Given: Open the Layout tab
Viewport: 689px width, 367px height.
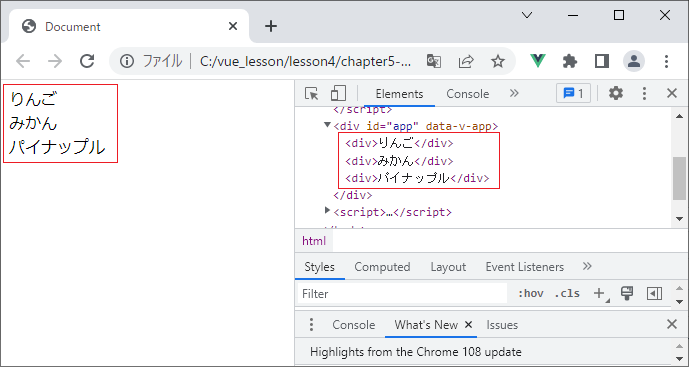Looking at the screenshot, I should coord(448,267).
